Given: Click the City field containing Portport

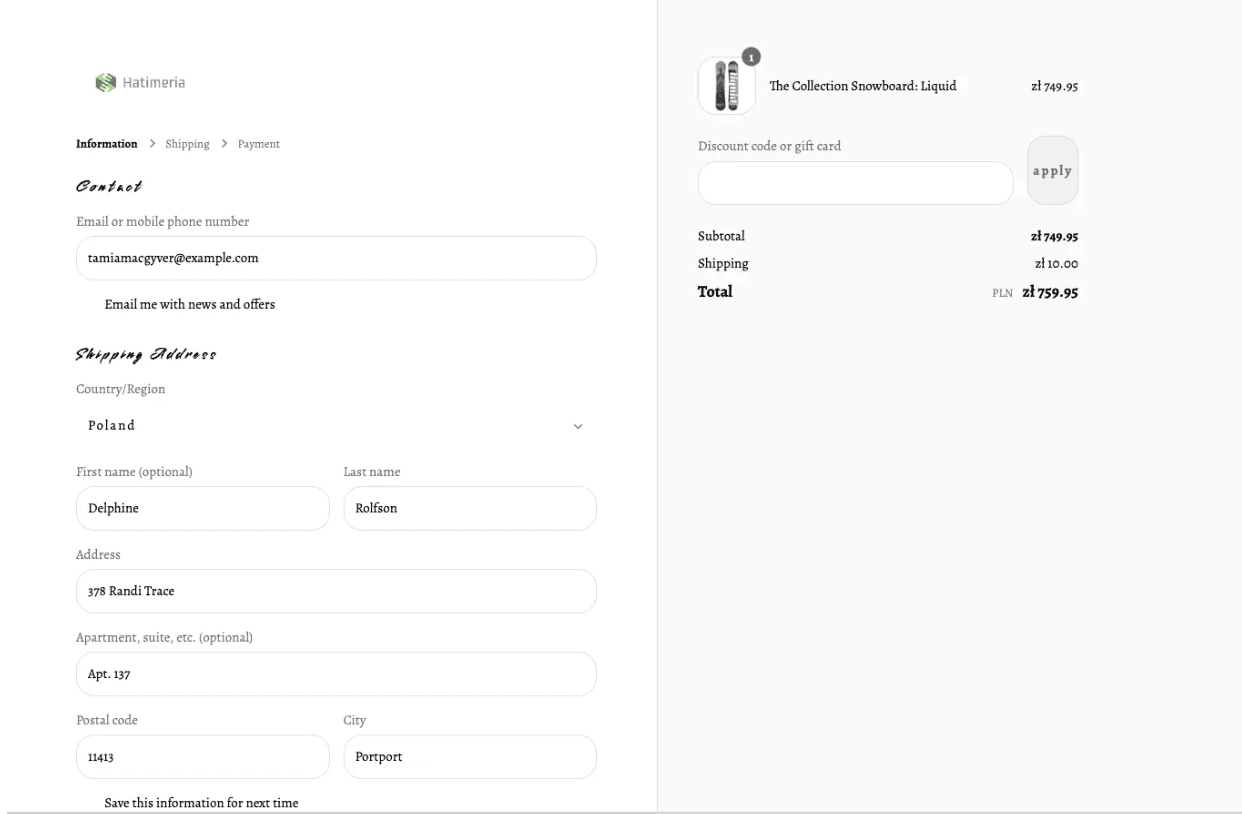Looking at the screenshot, I should click(469, 757).
